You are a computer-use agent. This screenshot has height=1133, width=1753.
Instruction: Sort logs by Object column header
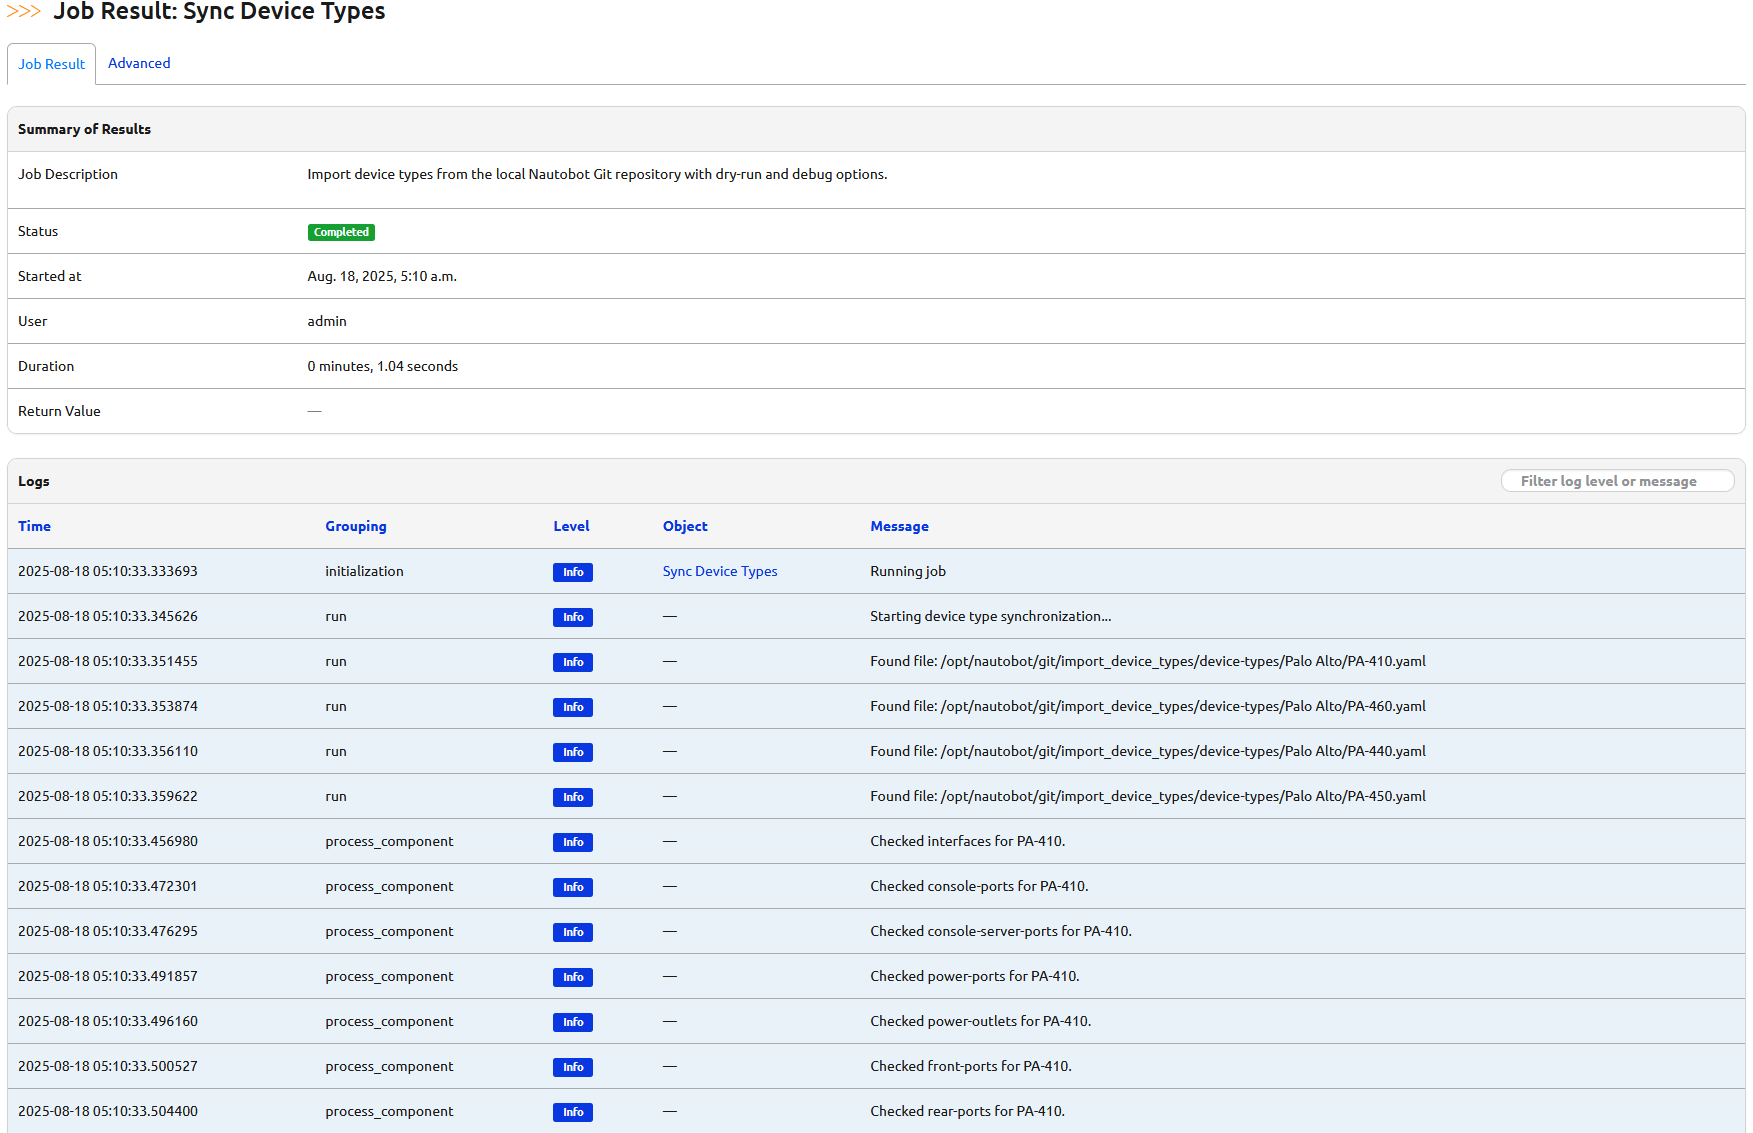click(685, 526)
